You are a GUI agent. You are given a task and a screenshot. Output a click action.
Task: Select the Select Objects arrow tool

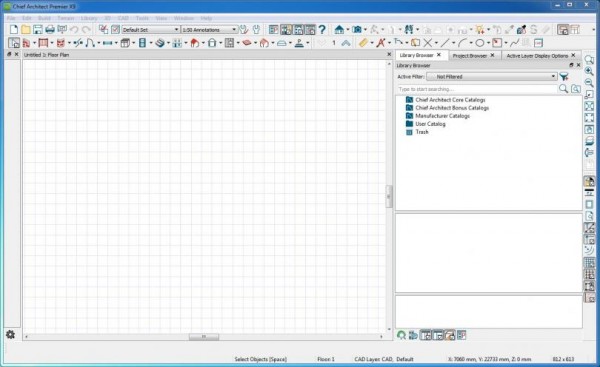click(14, 43)
